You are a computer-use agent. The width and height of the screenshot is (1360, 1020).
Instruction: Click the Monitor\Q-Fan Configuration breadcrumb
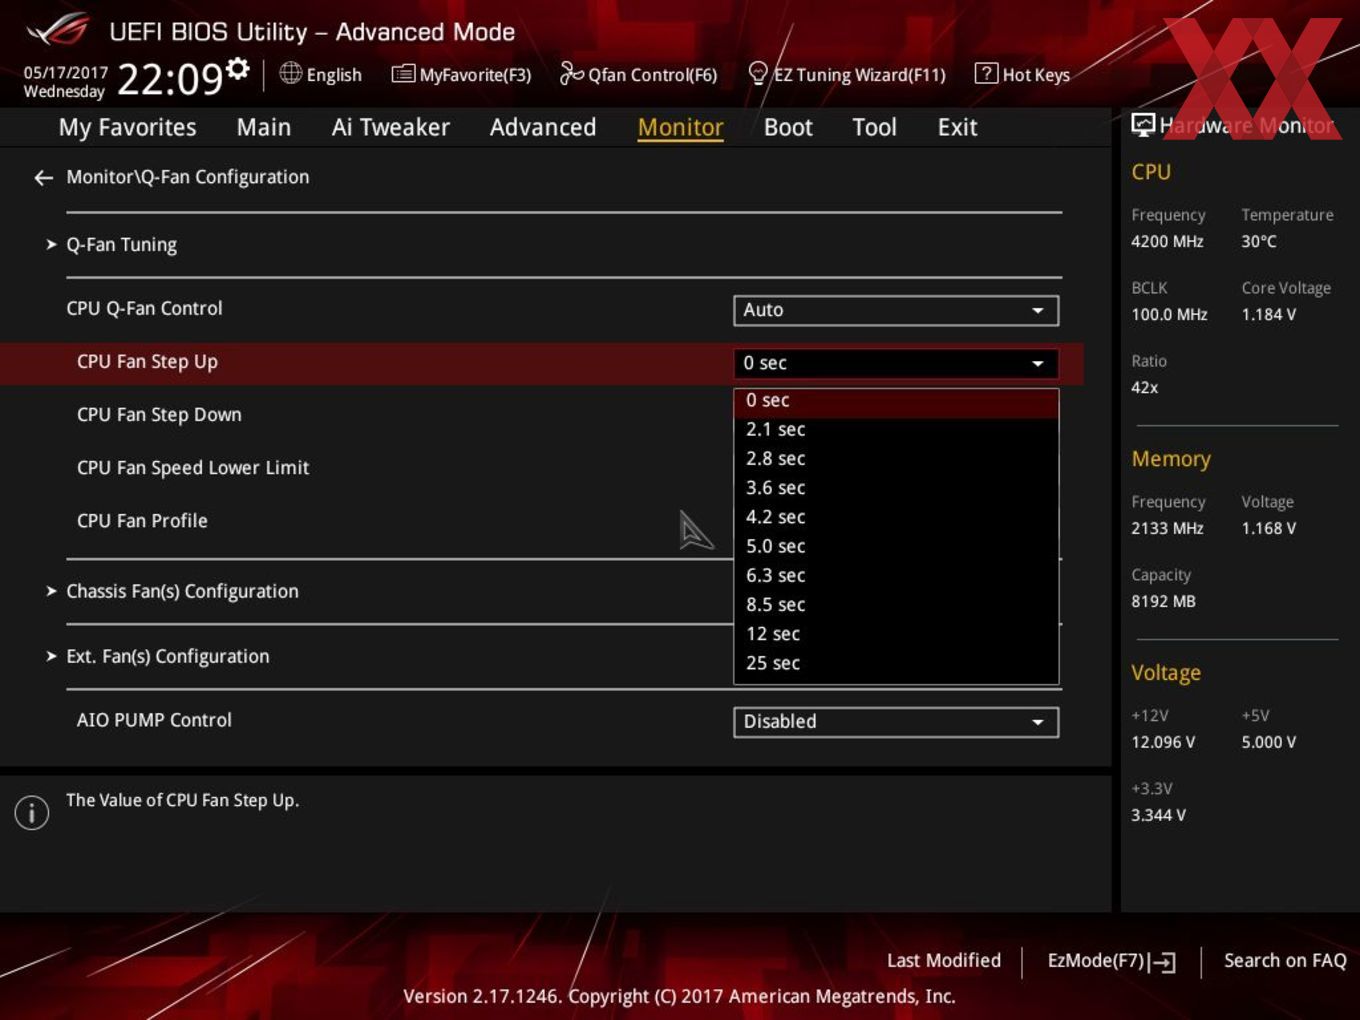[x=187, y=177]
